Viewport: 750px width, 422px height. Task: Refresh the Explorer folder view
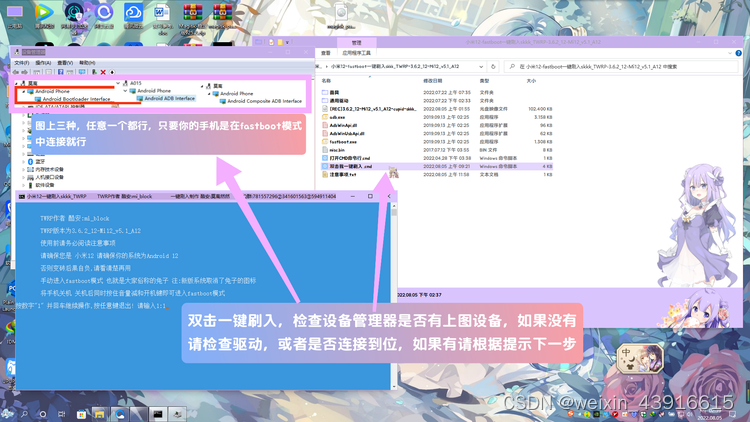[x=493, y=67]
